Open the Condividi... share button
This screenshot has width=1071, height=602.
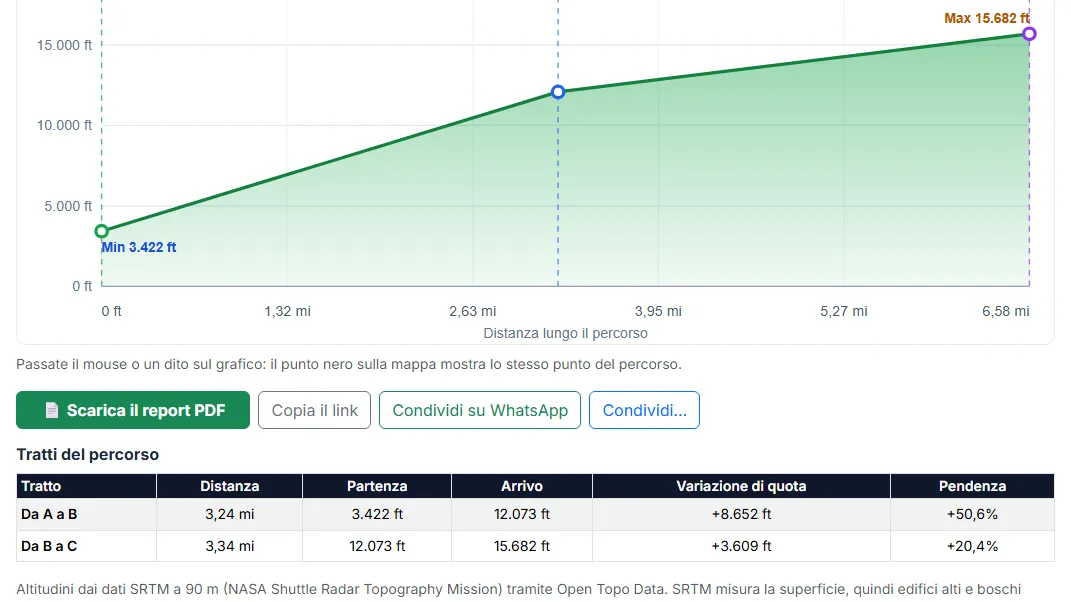(644, 410)
